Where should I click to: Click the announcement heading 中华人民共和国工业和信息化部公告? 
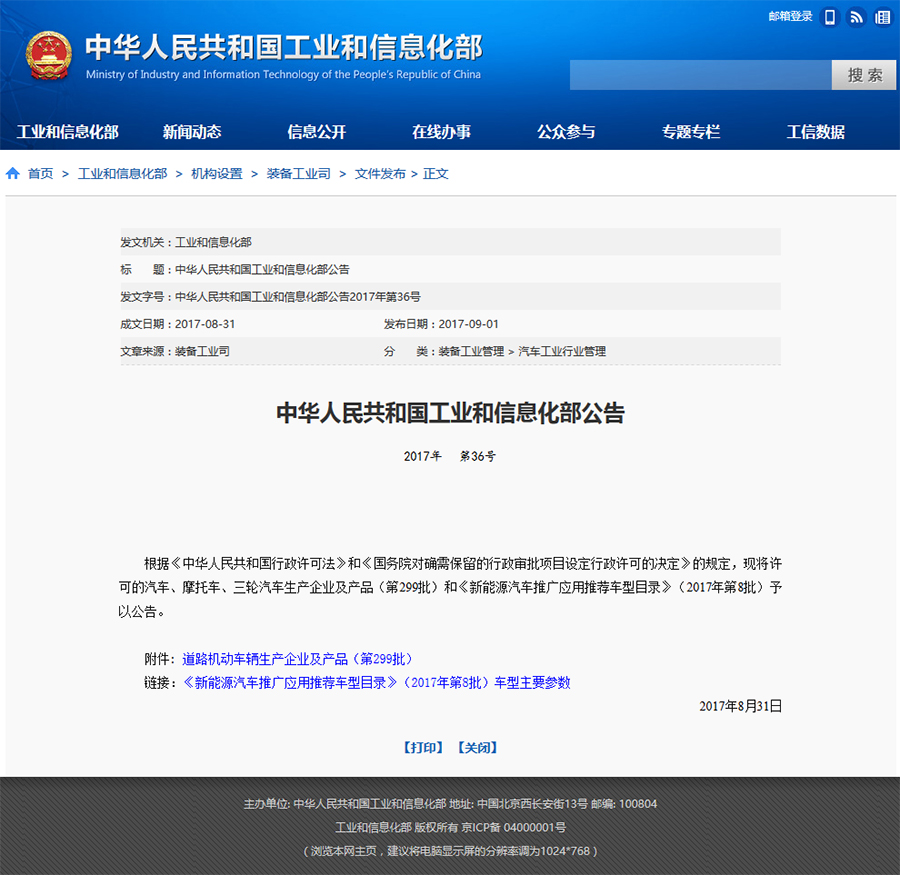point(451,413)
